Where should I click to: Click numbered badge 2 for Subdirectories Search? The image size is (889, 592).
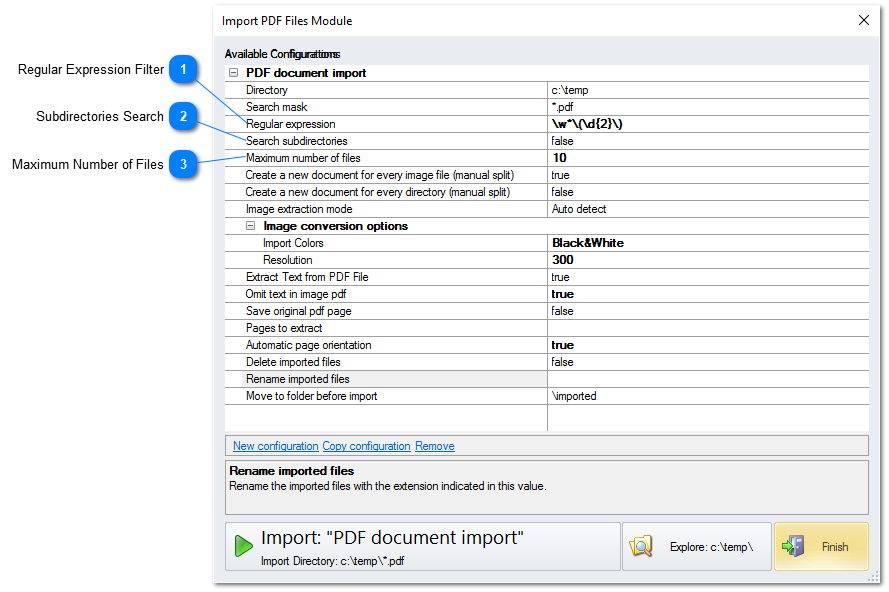(x=182, y=117)
